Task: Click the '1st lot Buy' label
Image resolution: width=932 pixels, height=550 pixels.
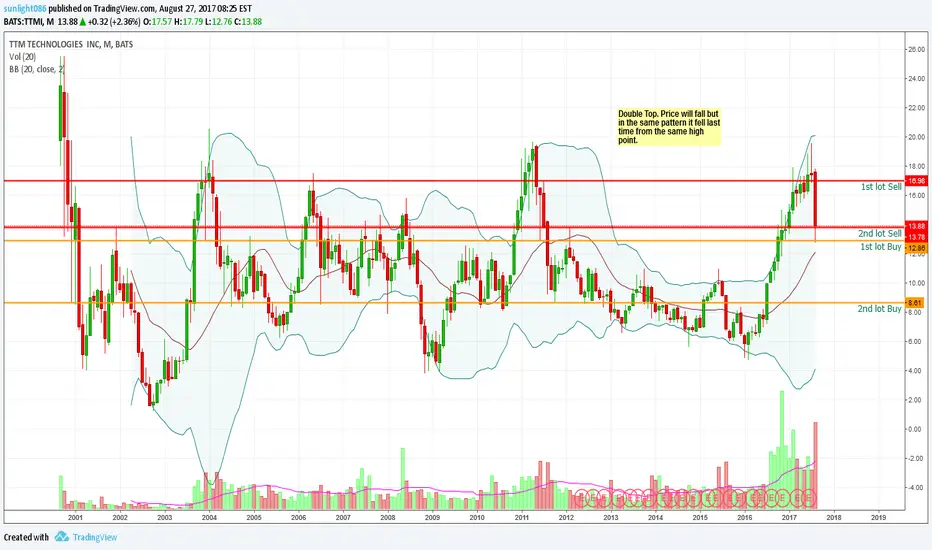Action: click(881, 247)
